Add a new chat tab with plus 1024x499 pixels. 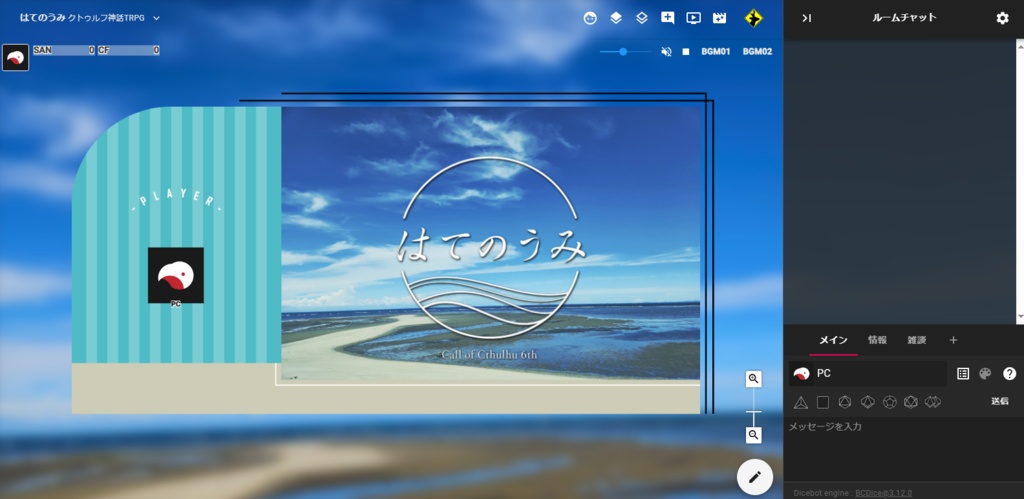pos(953,340)
